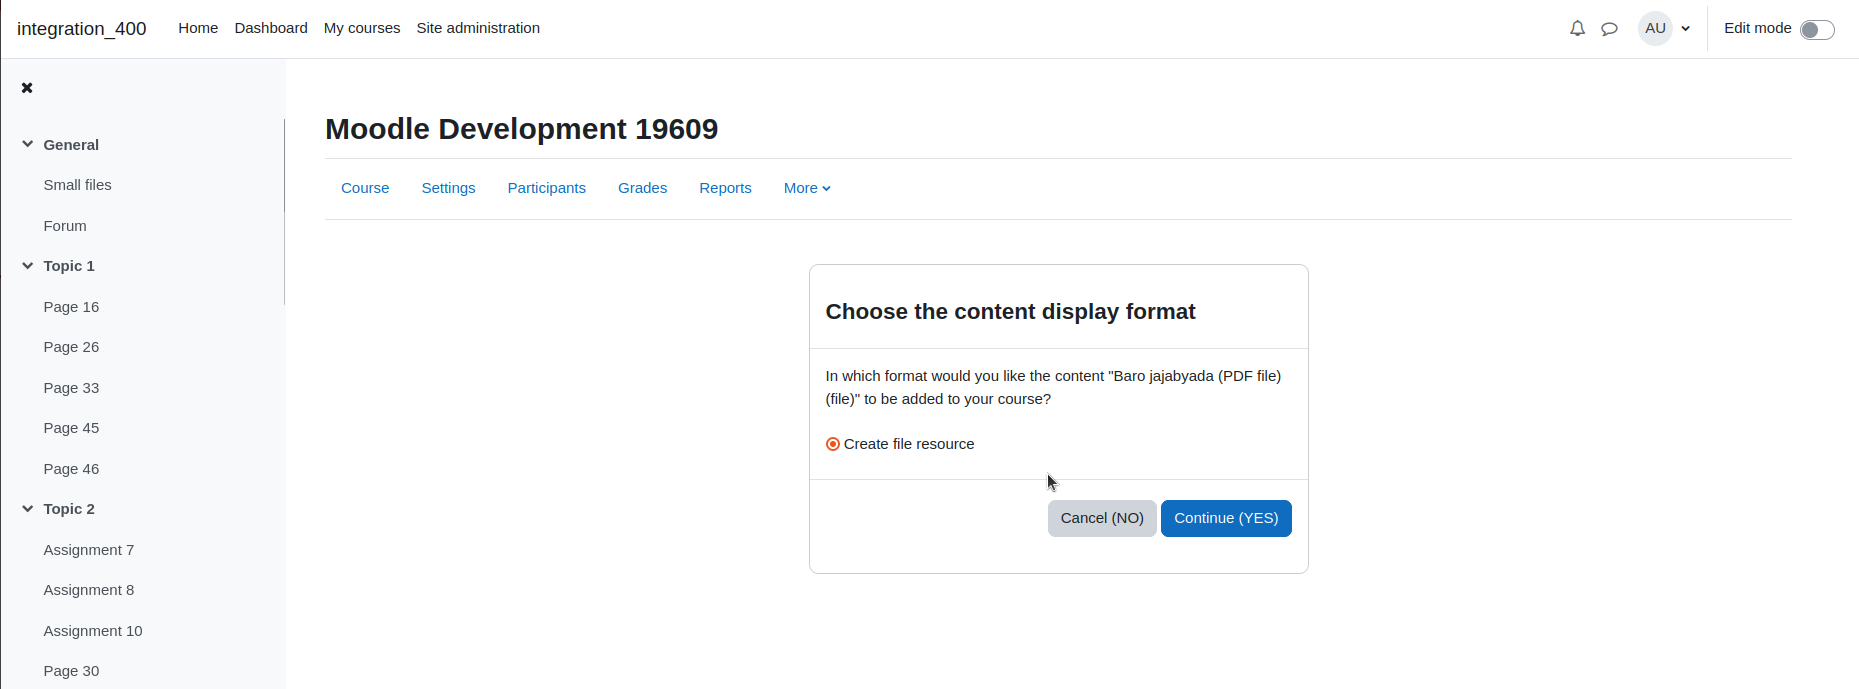1859x689 pixels.
Task: Click the Choose the content display format title
Action: 1010,312
